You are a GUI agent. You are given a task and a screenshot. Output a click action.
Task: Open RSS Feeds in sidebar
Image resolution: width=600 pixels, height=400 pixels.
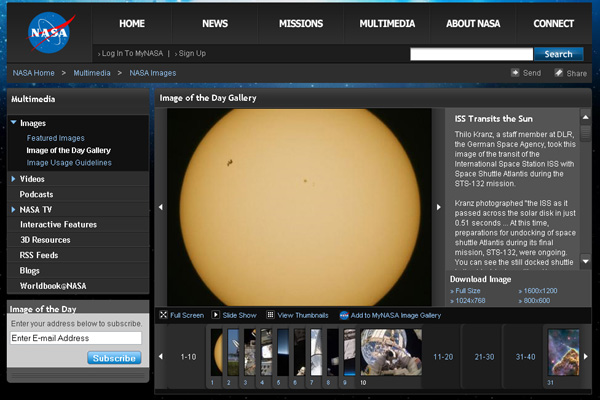39,255
